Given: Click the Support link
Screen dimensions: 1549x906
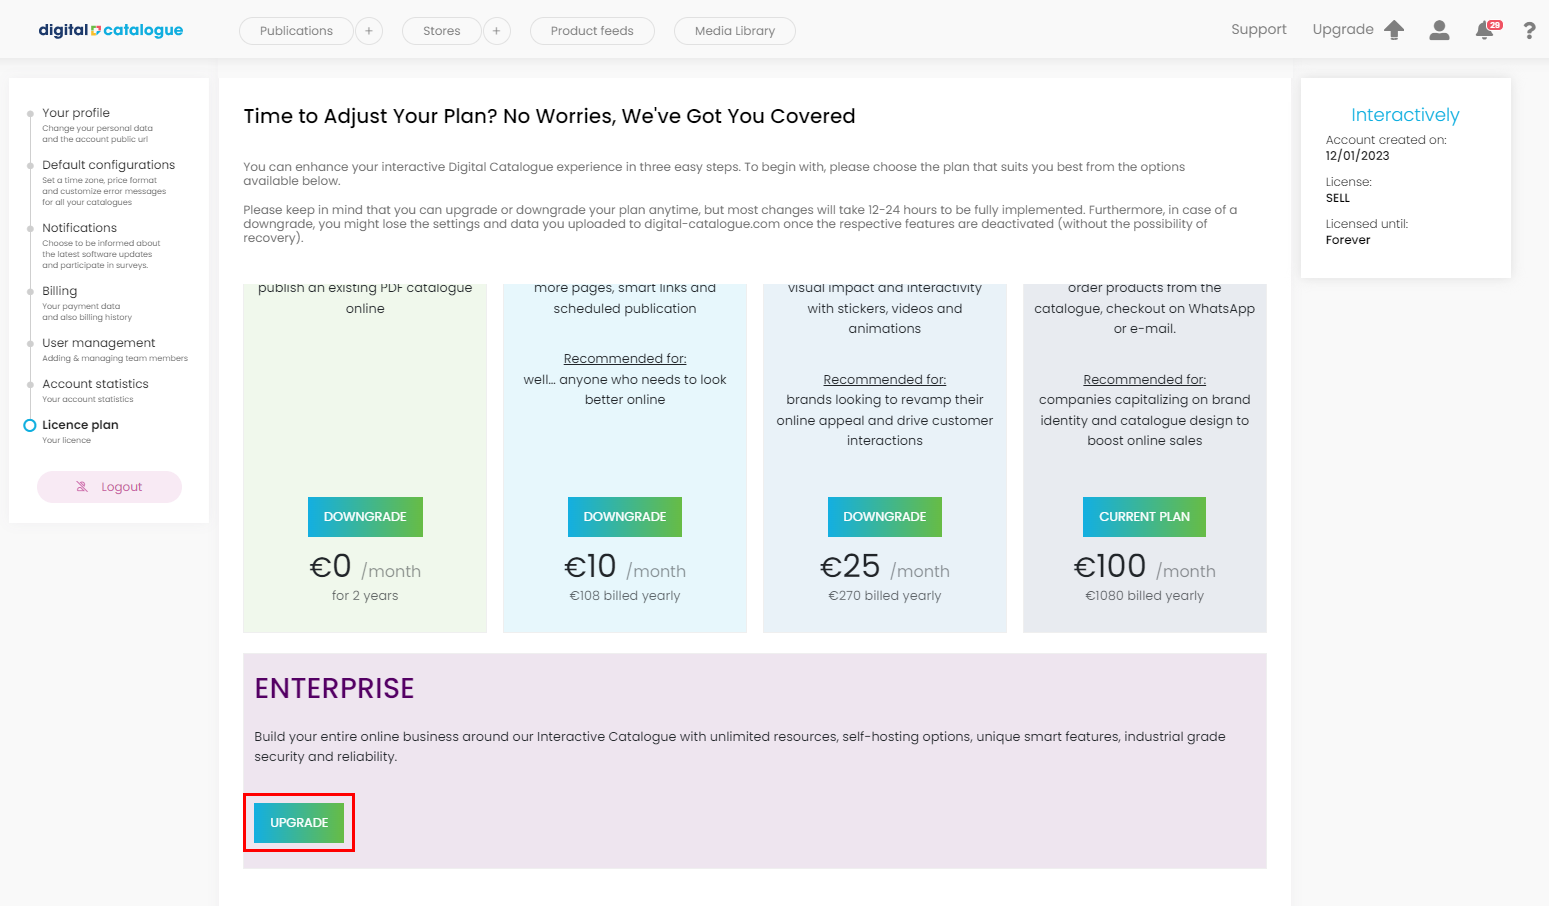Looking at the screenshot, I should point(1258,30).
